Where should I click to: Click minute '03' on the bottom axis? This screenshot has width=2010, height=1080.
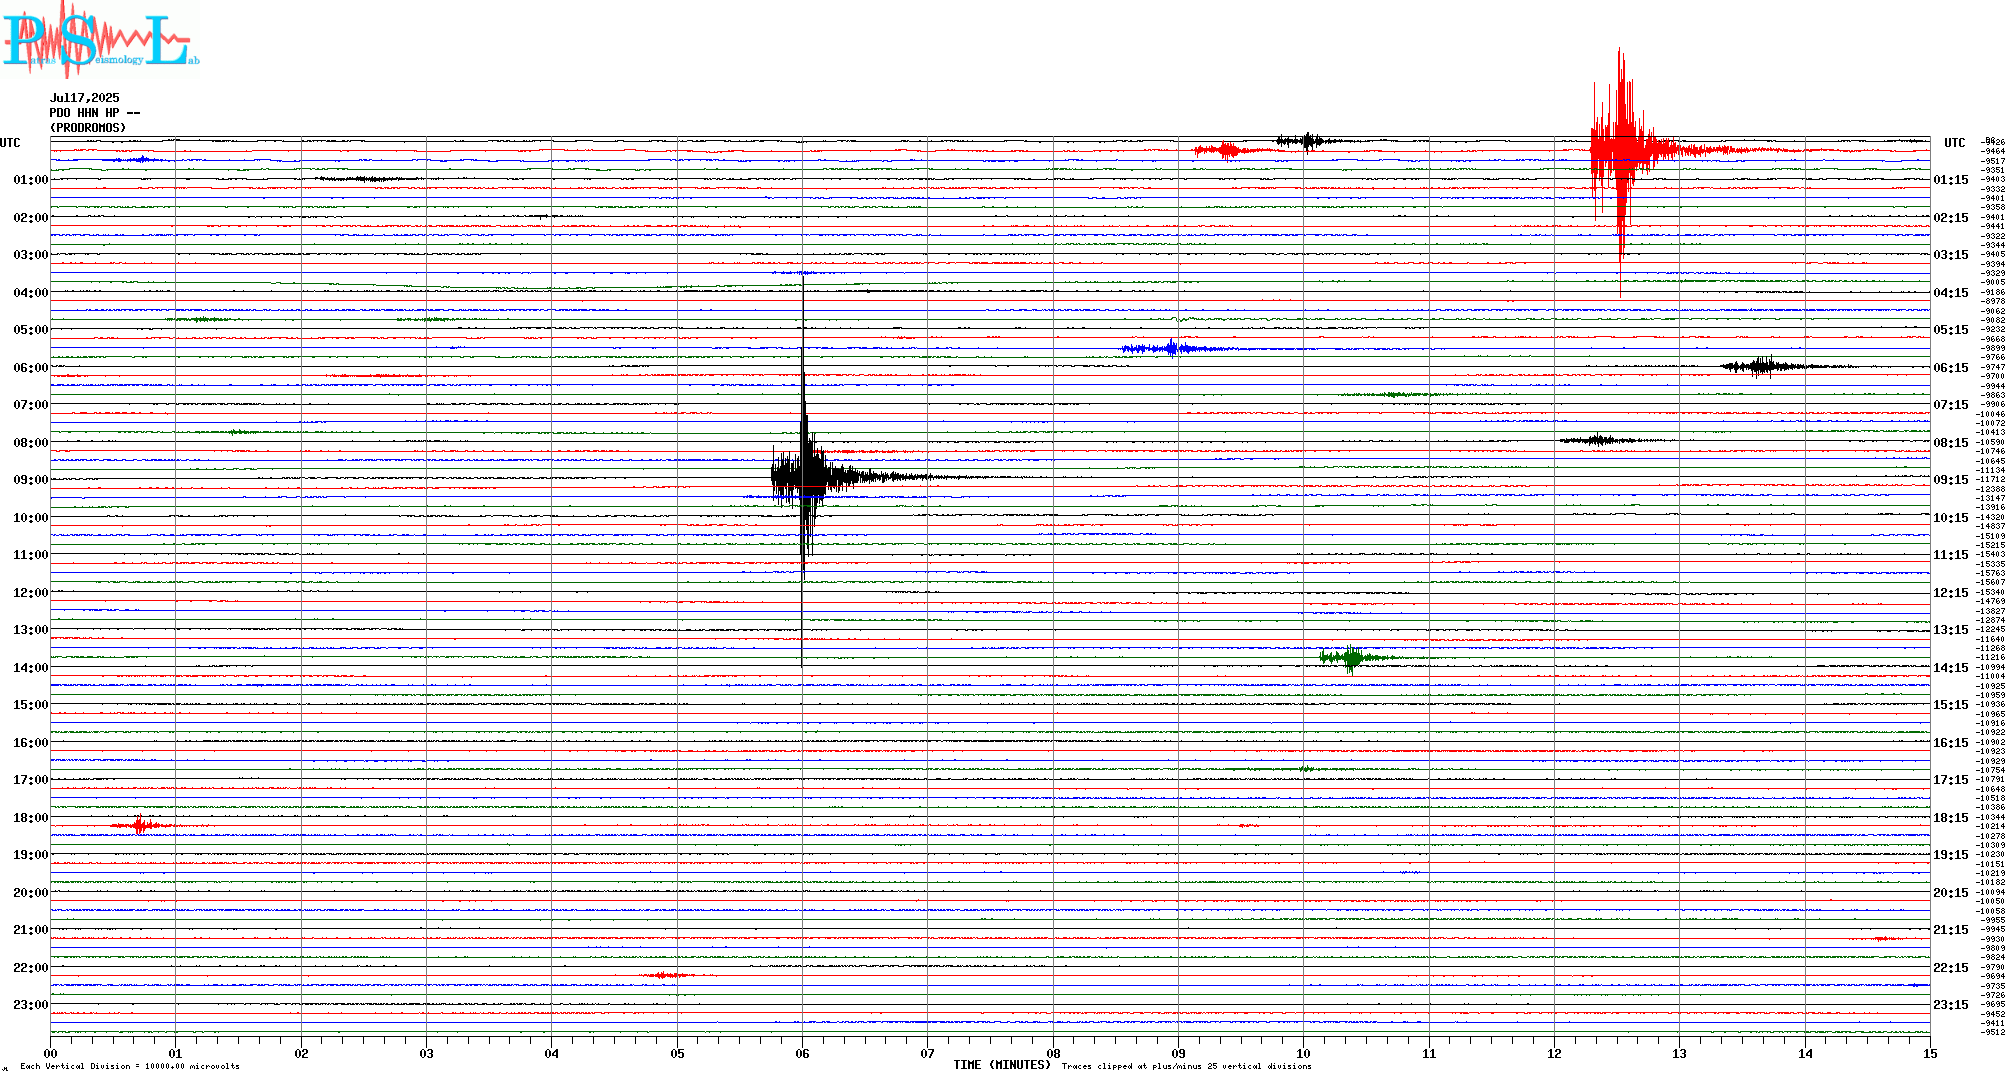pyautogui.click(x=427, y=1053)
